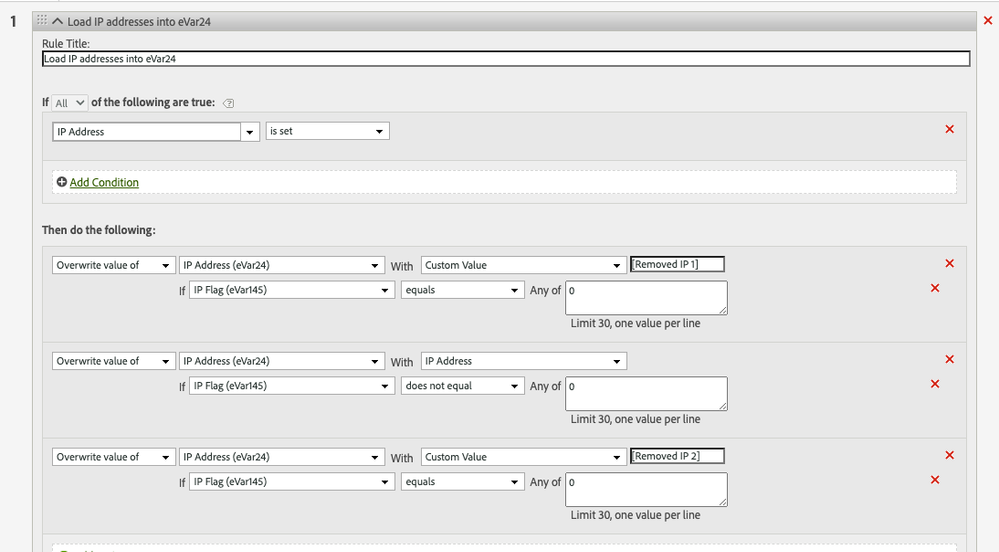Remove the IP Flag does not equal sub-condition
Image resolution: width=999 pixels, height=552 pixels.
[x=935, y=384]
